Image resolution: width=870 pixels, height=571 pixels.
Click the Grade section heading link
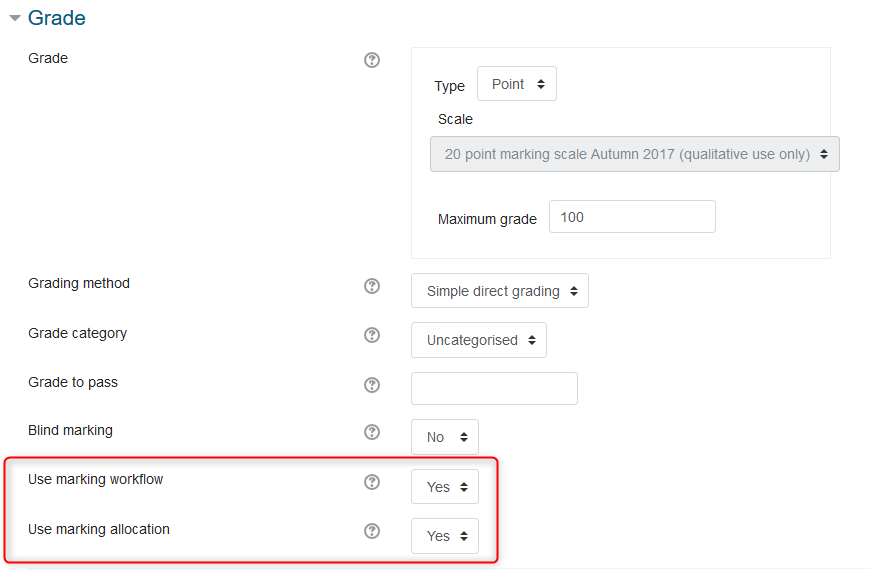(57, 18)
